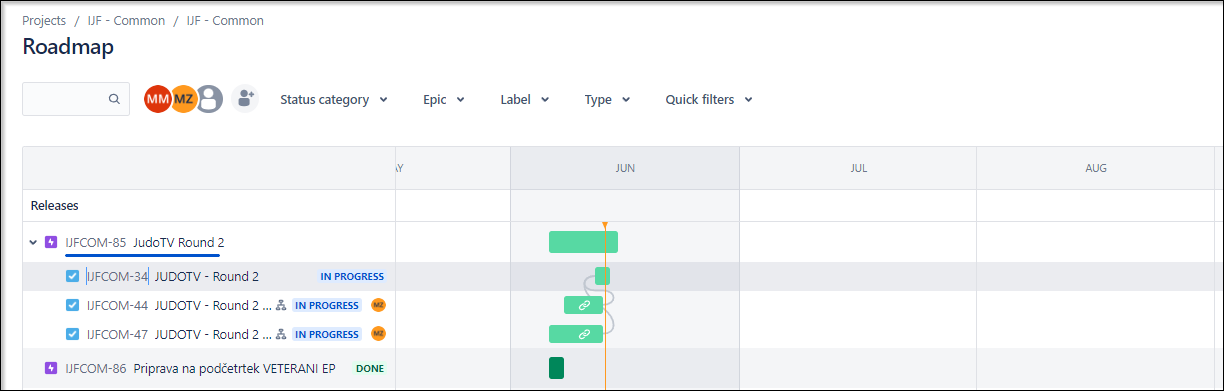
Task: Click the JUL month header
Action: pyautogui.click(x=858, y=168)
